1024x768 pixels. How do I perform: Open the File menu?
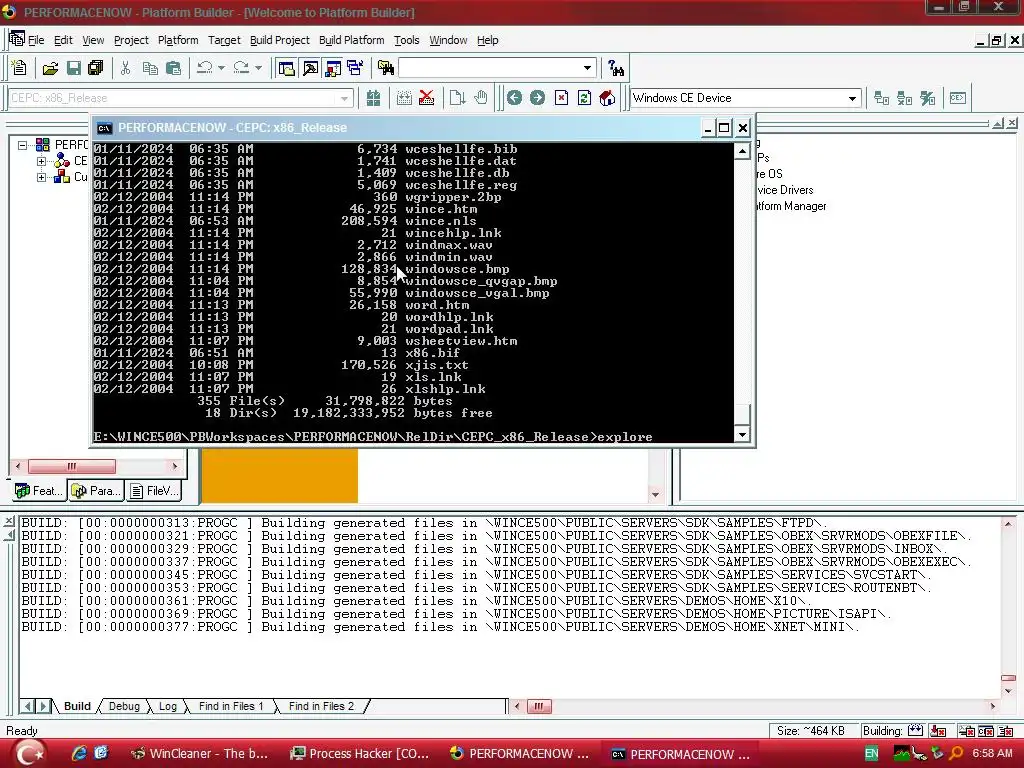36,40
